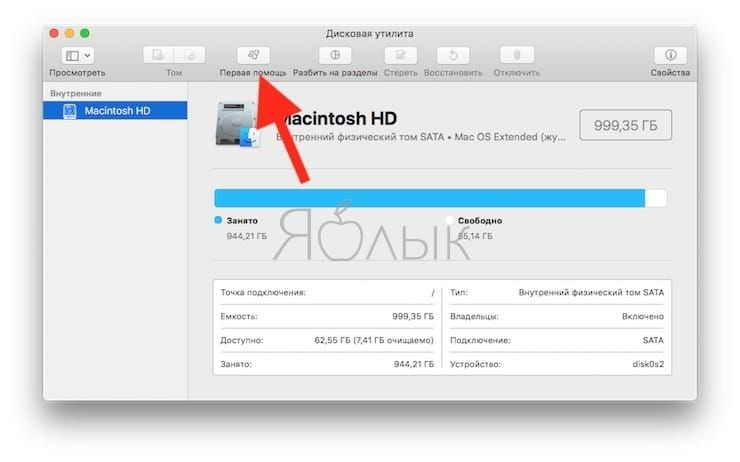
Task: Click the Macintosh HD drive icon in sidebar
Action: (x=70, y=111)
